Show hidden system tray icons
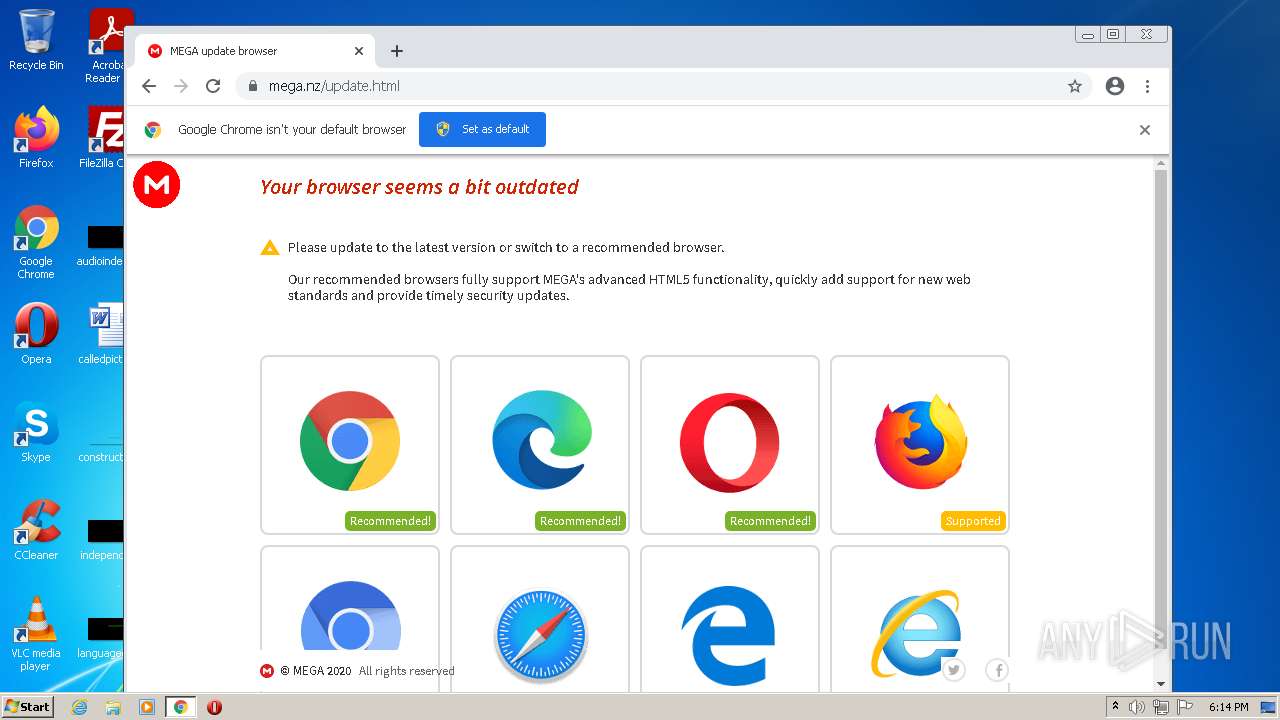This screenshot has width=1280, height=720. [x=1115, y=707]
